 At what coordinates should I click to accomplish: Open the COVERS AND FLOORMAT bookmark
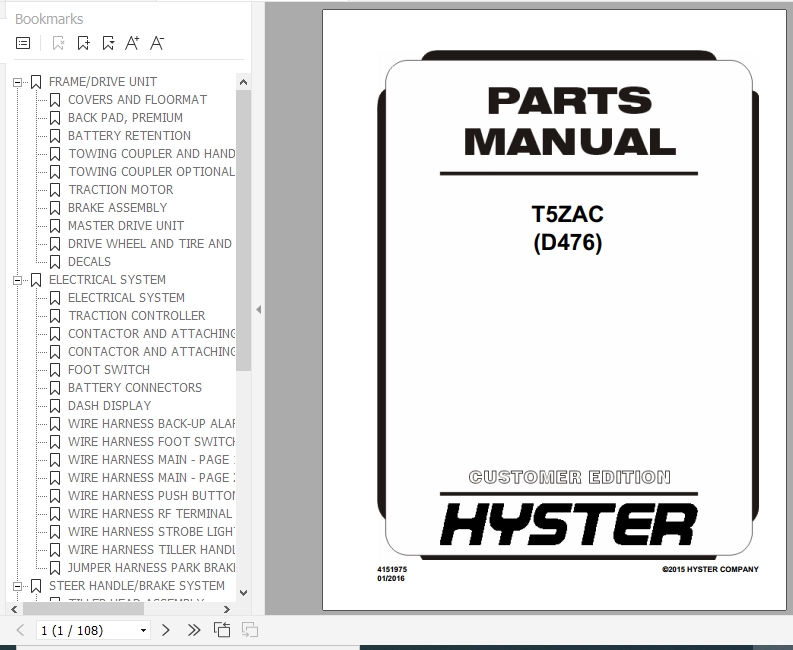pyautogui.click(x=138, y=100)
